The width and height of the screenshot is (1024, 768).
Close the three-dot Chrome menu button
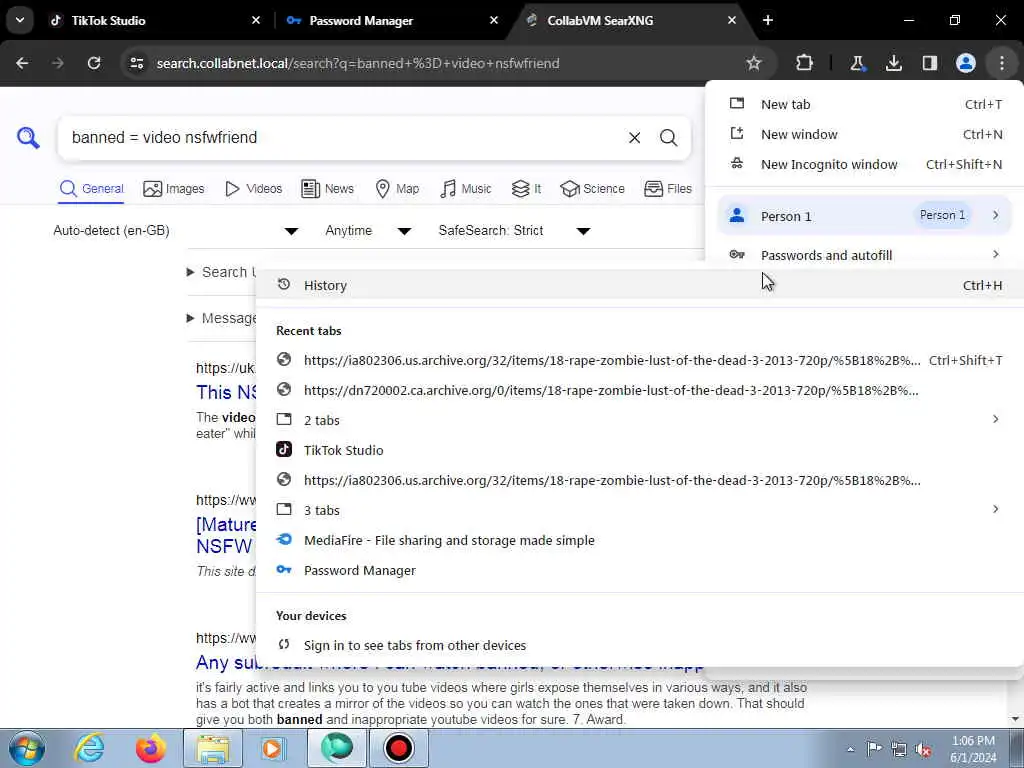click(1002, 63)
